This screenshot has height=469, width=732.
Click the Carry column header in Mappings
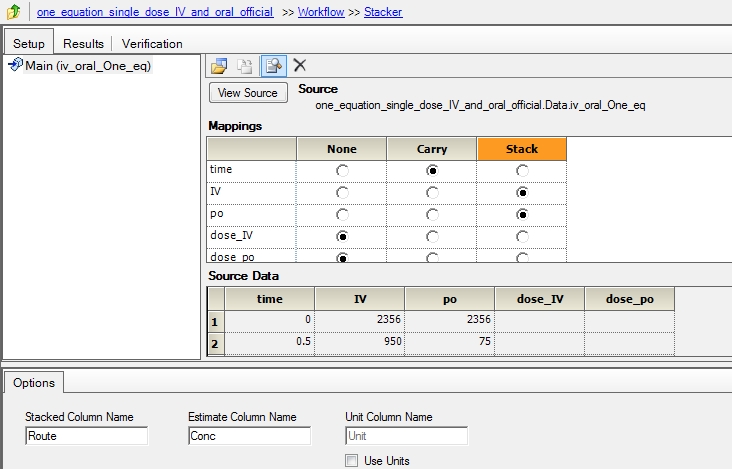432,149
